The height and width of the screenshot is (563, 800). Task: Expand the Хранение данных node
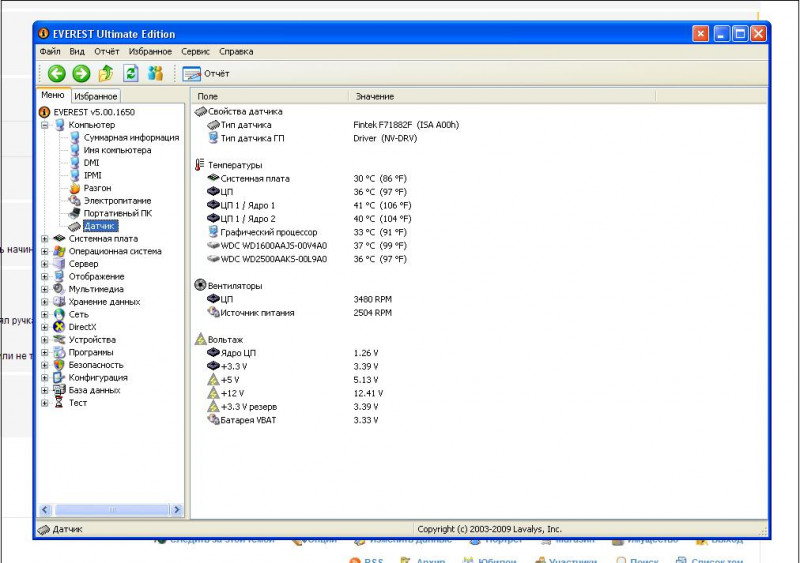(x=45, y=302)
